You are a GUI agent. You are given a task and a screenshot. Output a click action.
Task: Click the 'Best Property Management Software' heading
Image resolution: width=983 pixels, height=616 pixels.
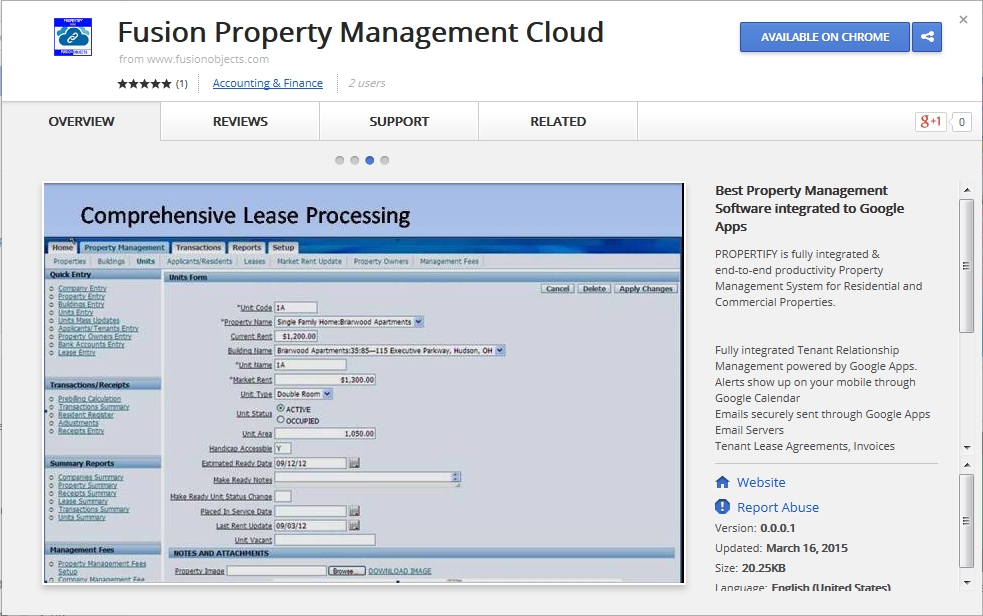click(x=809, y=208)
